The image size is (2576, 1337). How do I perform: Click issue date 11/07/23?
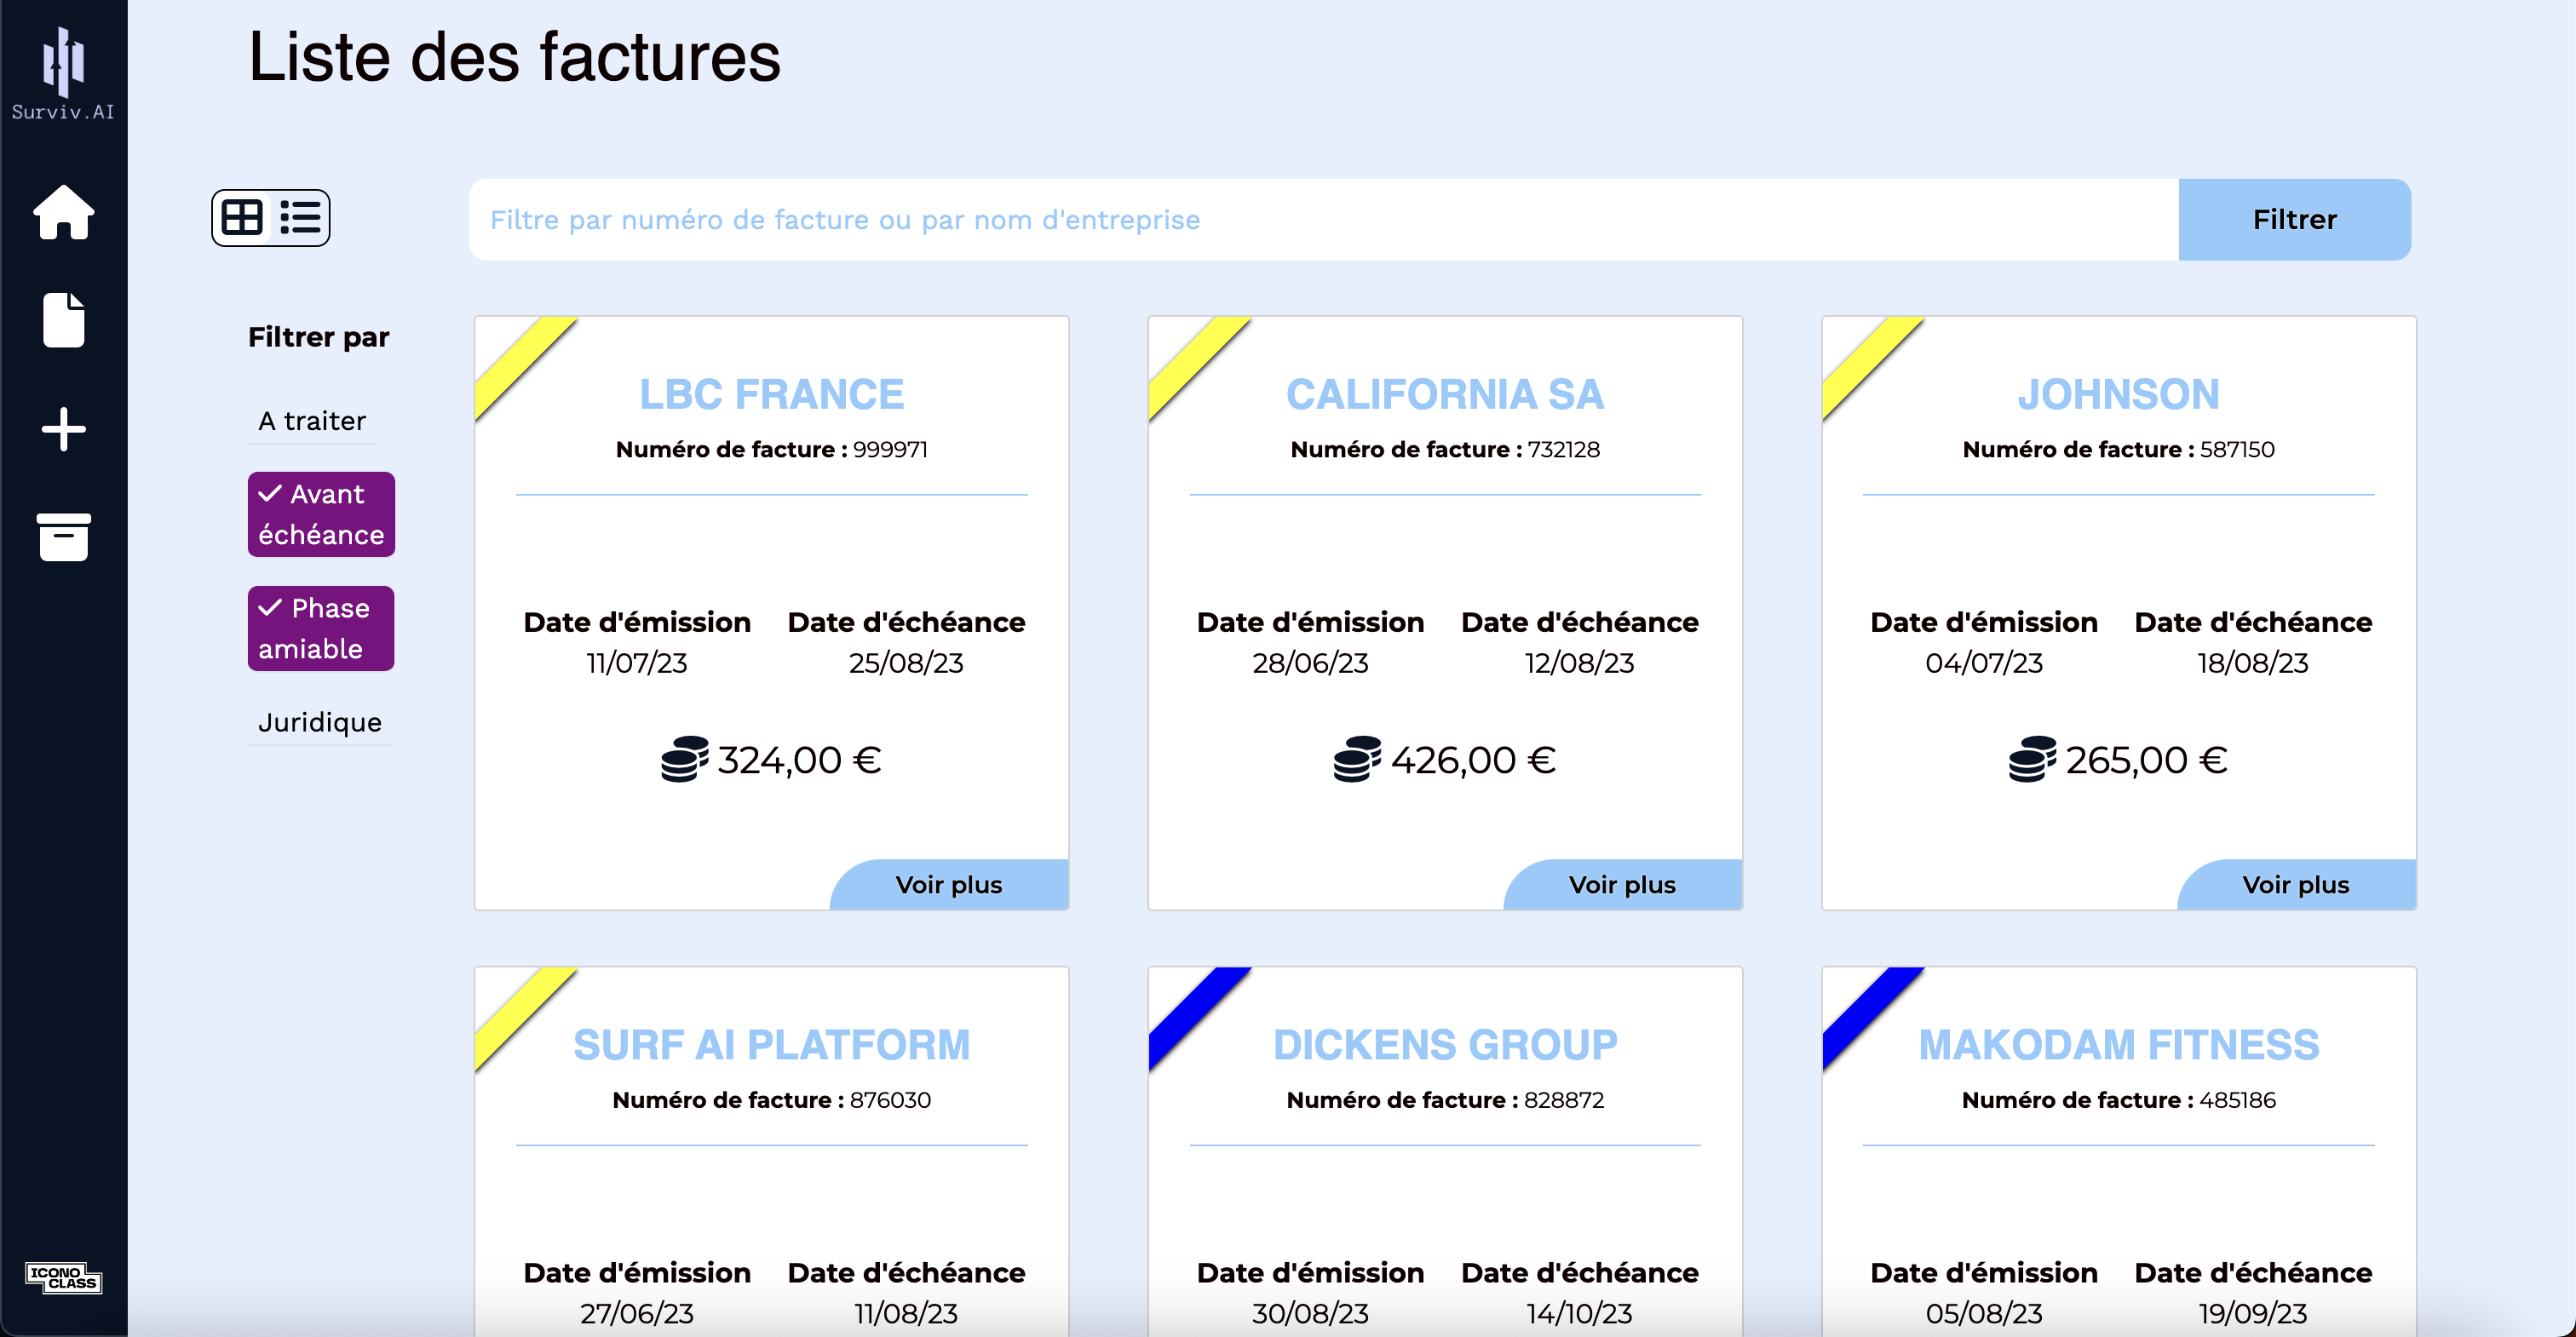pos(637,663)
